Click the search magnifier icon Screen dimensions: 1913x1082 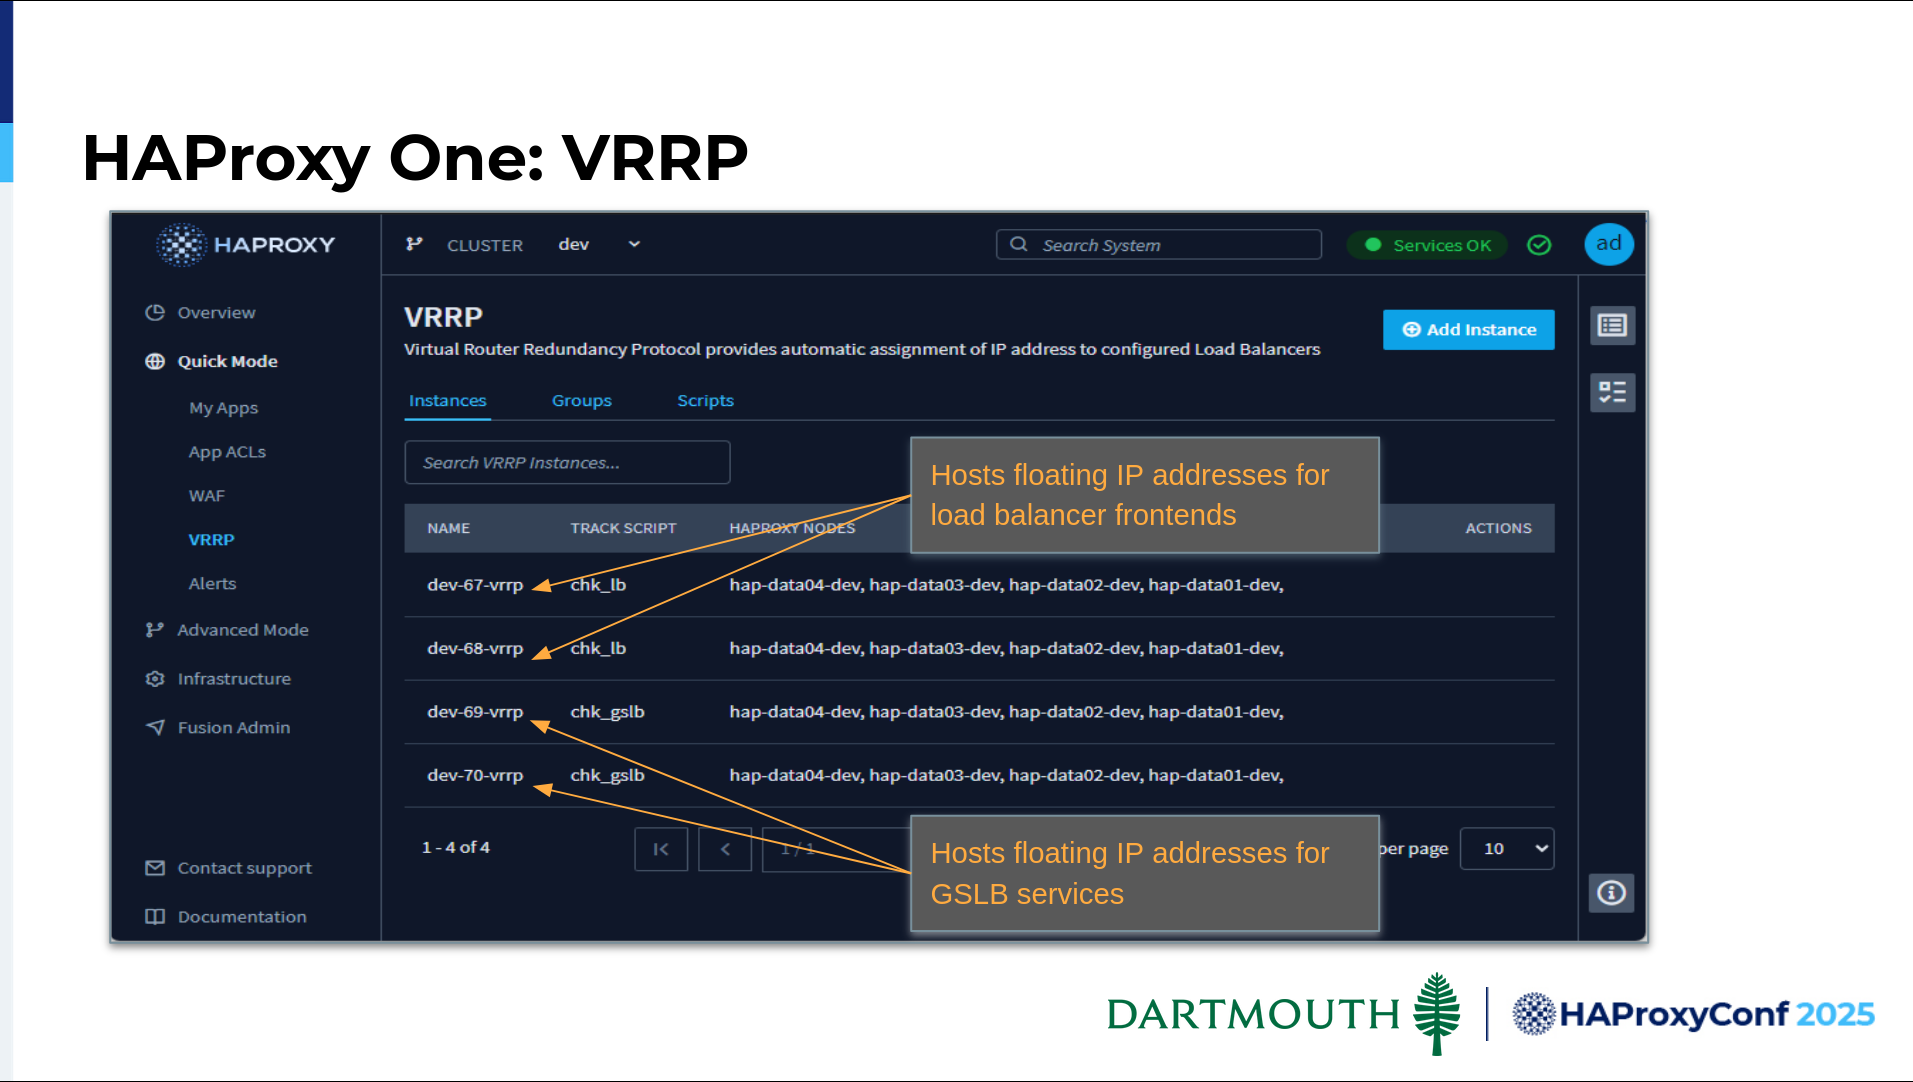point(1018,244)
